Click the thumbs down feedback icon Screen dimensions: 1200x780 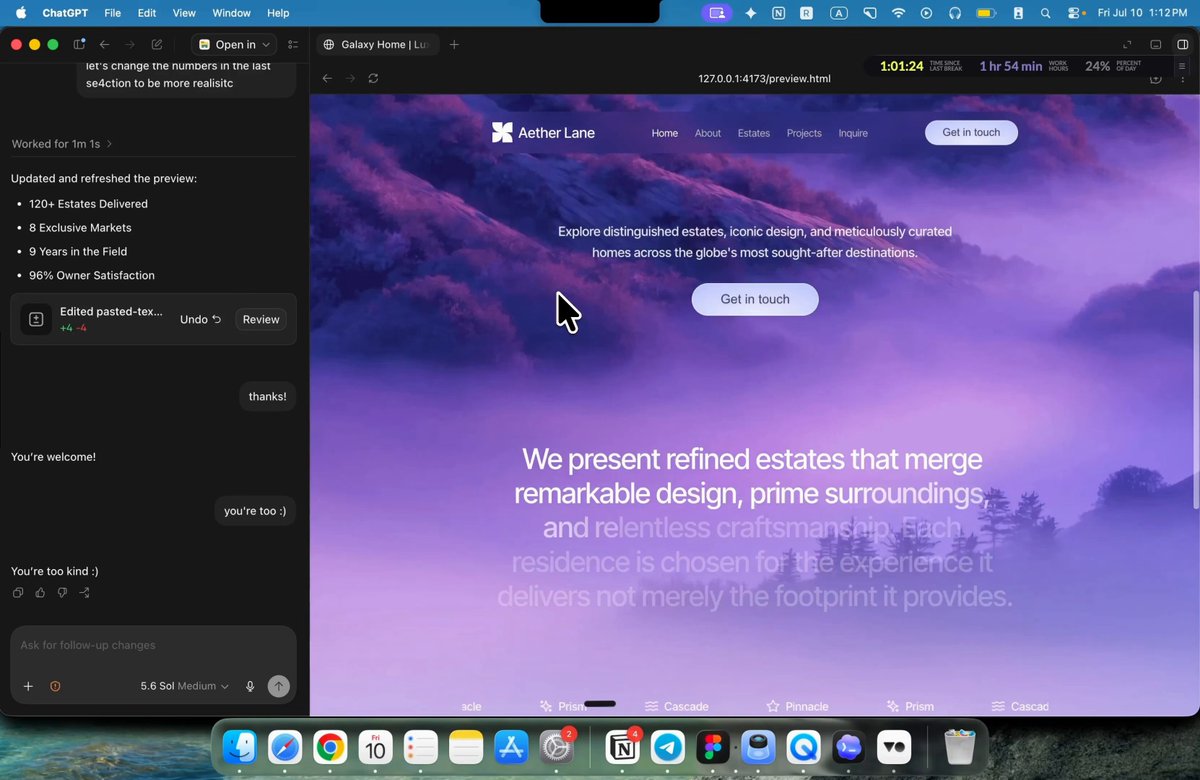point(62,593)
